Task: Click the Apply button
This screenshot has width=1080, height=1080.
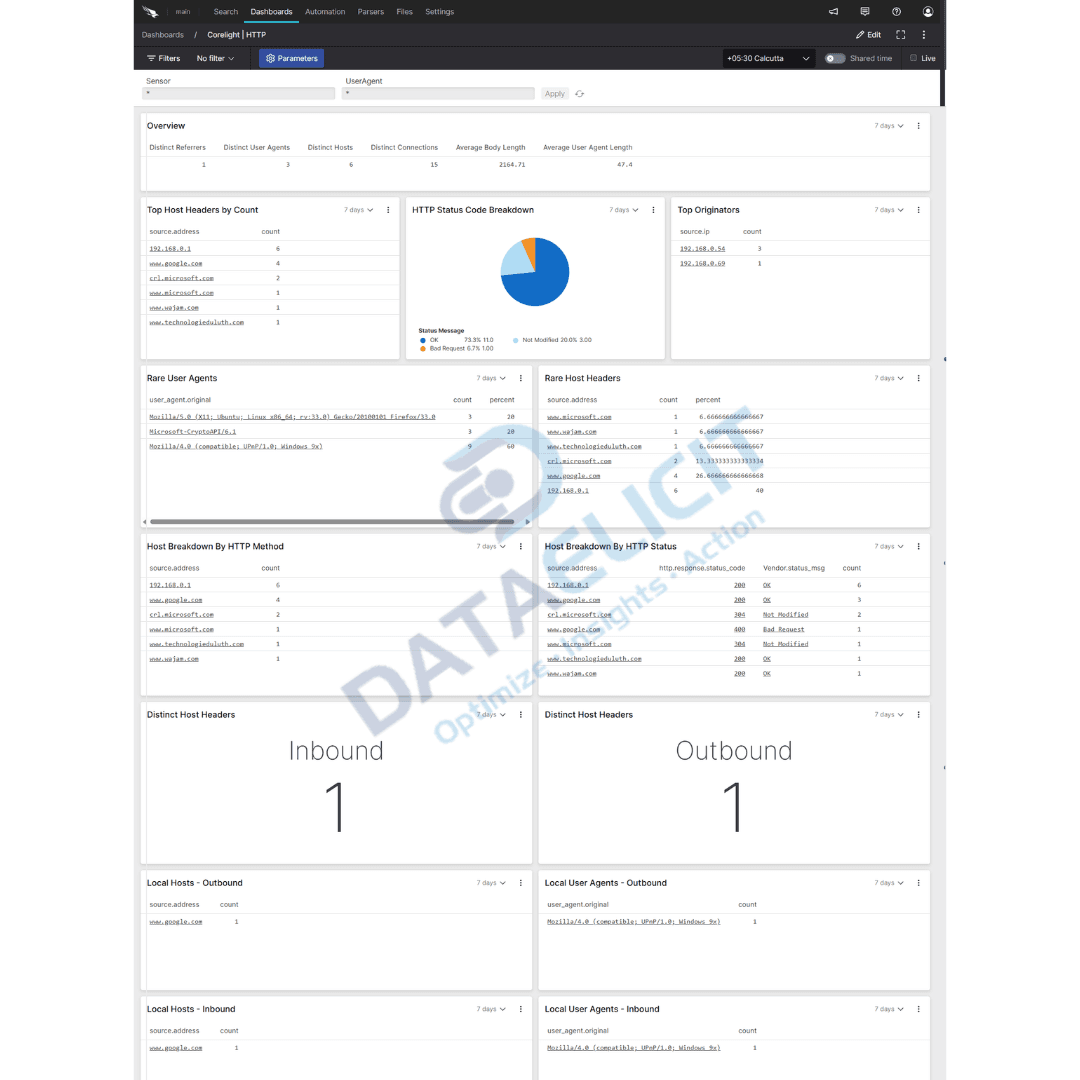Action: [x=554, y=93]
